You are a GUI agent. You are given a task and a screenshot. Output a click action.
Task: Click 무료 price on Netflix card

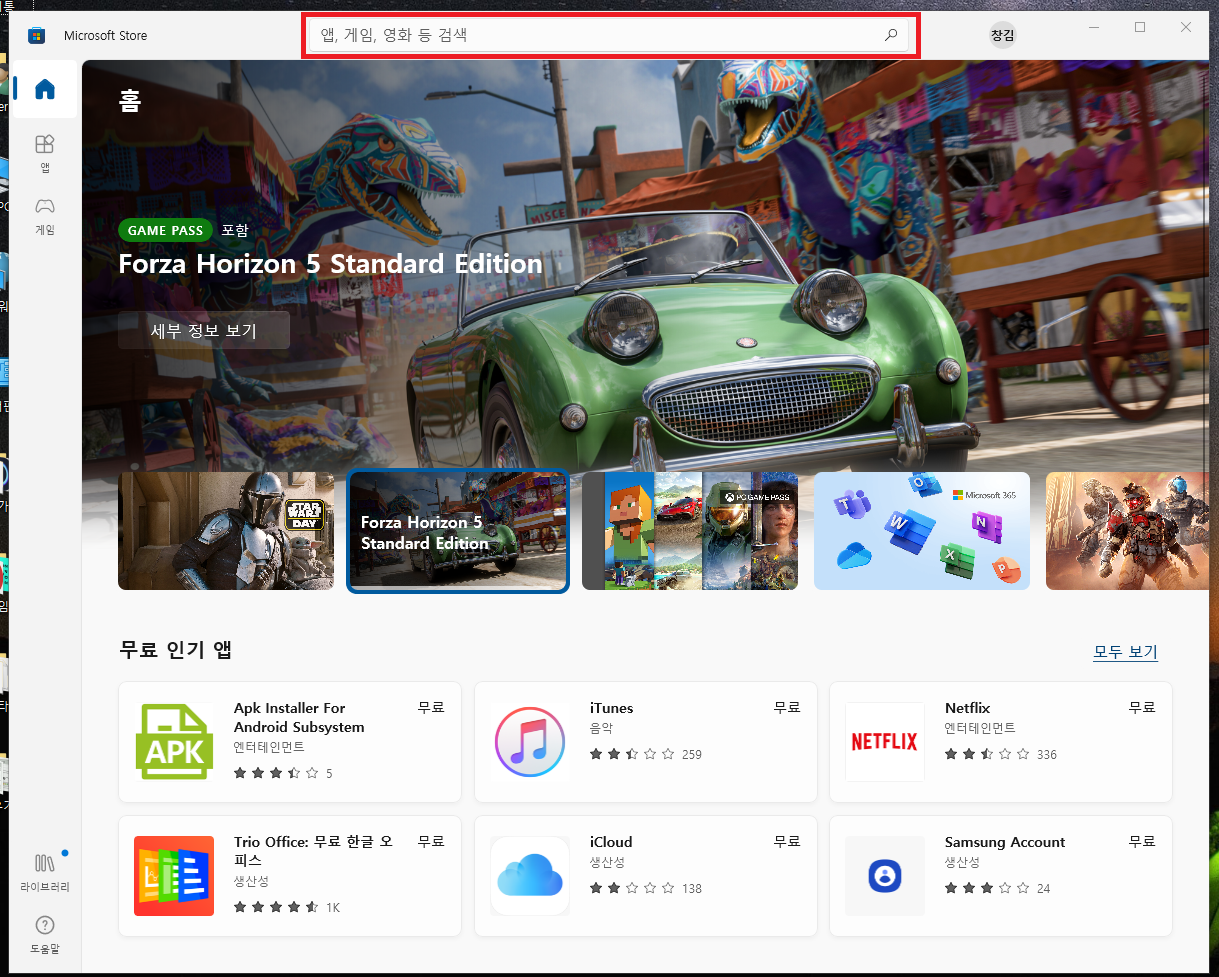click(x=1142, y=707)
